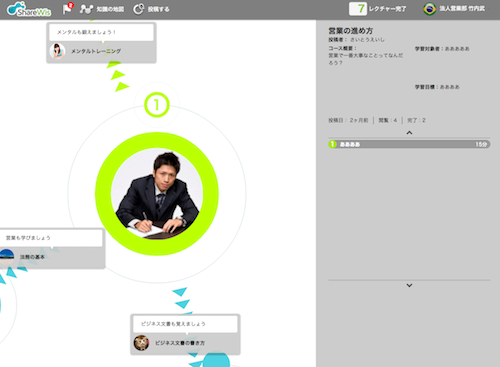Image resolution: width=500 pixels, height=367 pixels.
Task: Click the ビジネス文書の書き方 cat avatar
Action: click(x=141, y=343)
